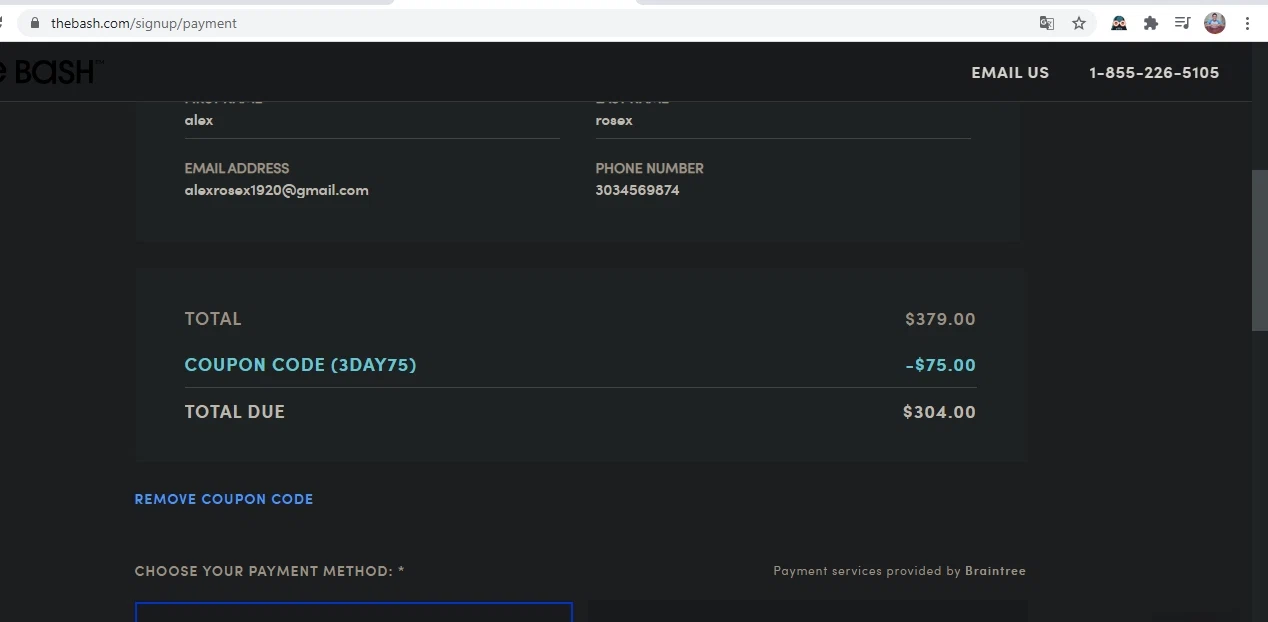Click the discount amount -$75.00
Image resolution: width=1268 pixels, height=622 pixels.
[940, 365]
